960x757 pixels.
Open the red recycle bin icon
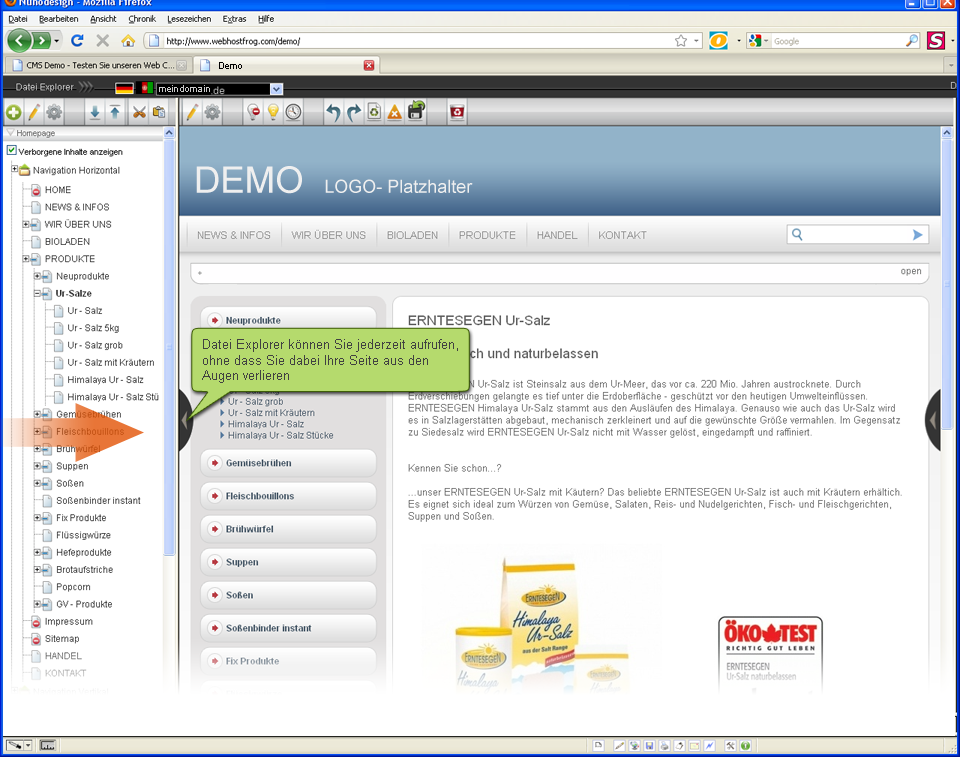click(457, 112)
